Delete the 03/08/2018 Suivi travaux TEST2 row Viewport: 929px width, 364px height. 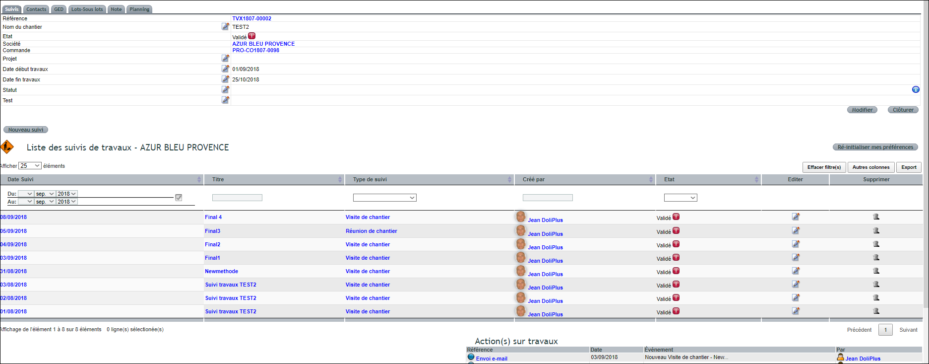click(x=876, y=284)
